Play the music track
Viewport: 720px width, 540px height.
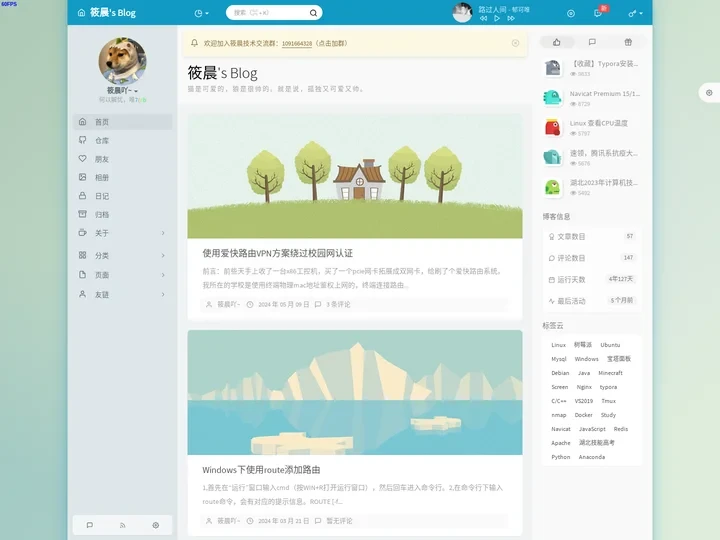tap(497, 18)
